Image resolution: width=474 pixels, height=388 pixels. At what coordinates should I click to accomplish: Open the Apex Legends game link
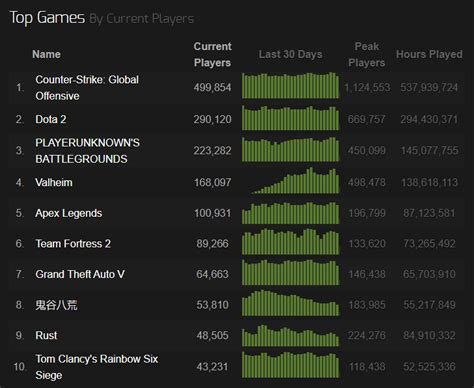tap(68, 213)
